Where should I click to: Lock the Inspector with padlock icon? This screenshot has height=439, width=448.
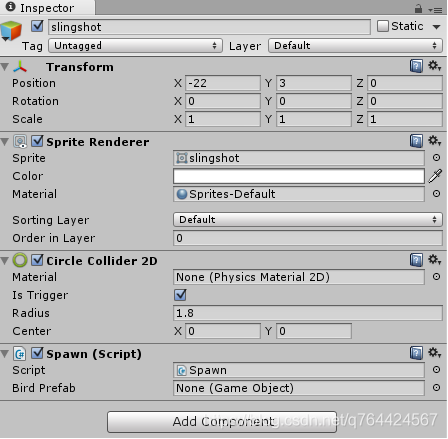click(x=418, y=8)
